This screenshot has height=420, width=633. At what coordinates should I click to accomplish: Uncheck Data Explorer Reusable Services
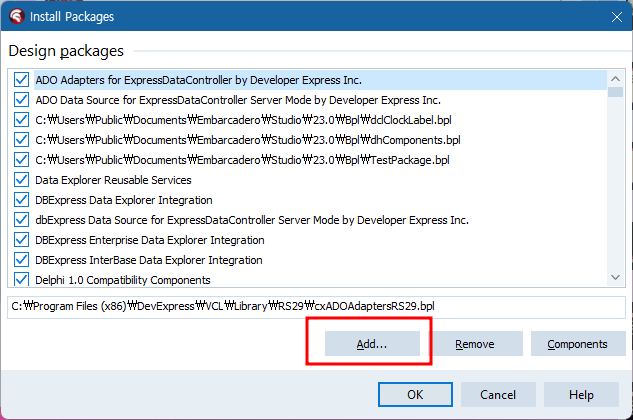(x=21, y=180)
